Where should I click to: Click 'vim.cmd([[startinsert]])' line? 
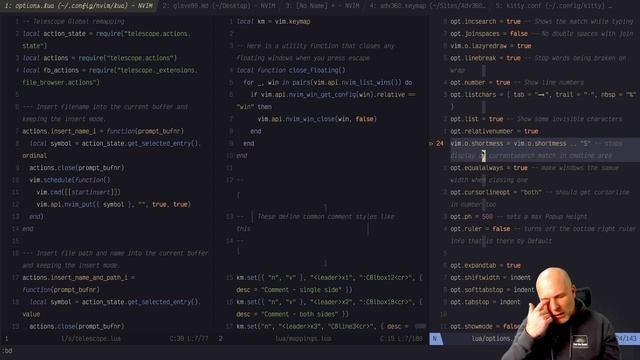click(78, 192)
